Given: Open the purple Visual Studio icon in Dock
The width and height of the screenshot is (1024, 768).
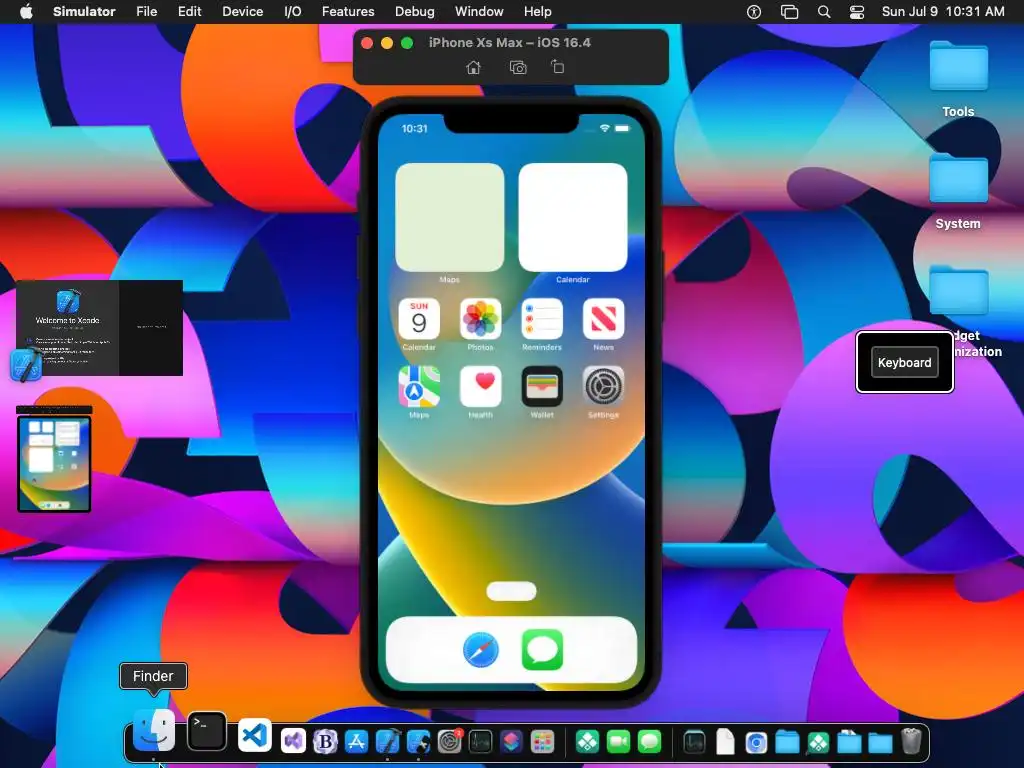Looking at the screenshot, I should pyautogui.click(x=293, y=741).
